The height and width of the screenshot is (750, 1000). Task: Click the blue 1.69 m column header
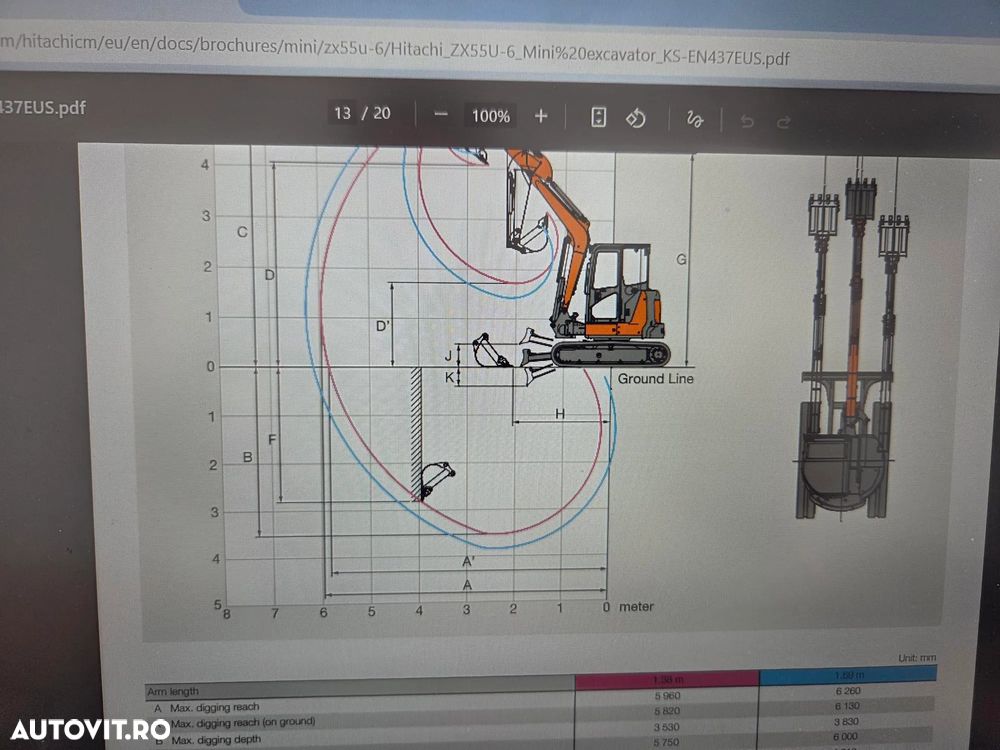pos(848,675)
